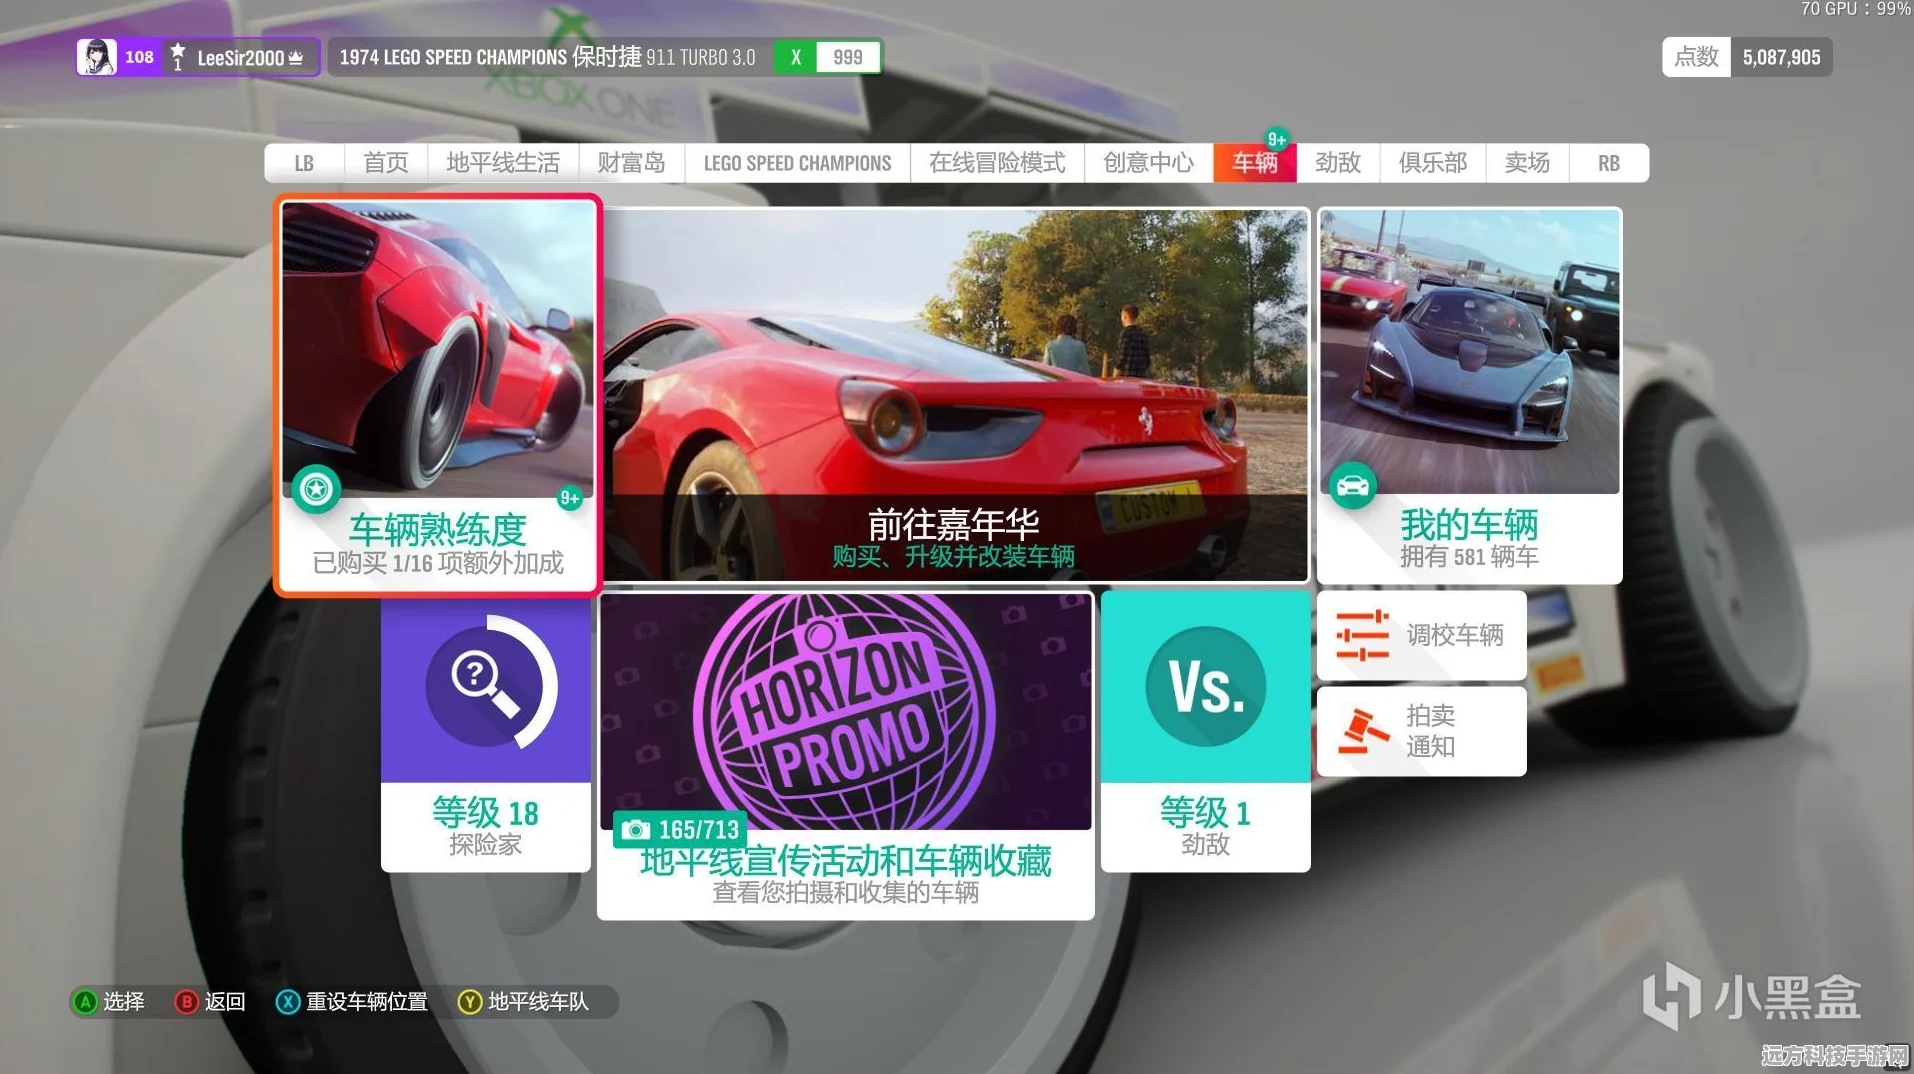Viewport: 1914px width, 1074px height.
Task: Click the 999 performance rating
Action: coord(848,57)
